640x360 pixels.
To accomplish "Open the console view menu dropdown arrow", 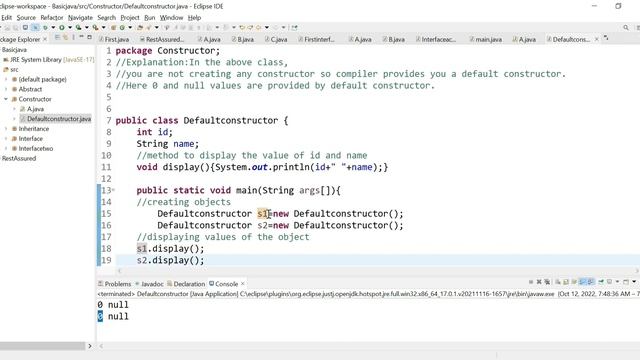I will coord(634,282).
